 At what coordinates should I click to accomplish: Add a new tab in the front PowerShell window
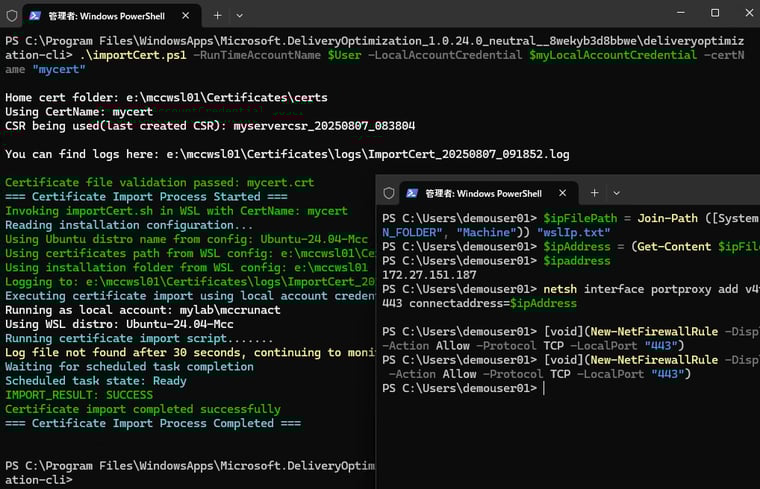click(x=594, y=193)
